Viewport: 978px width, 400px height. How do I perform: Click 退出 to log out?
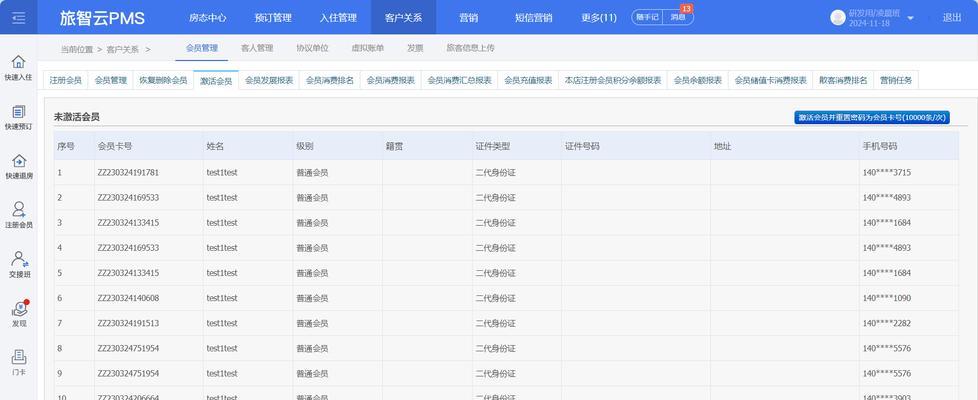click(952, 17)
